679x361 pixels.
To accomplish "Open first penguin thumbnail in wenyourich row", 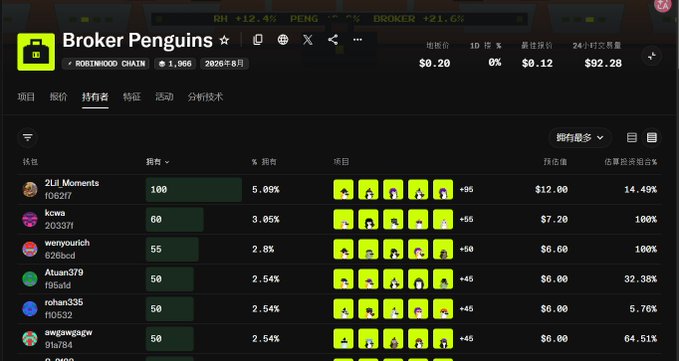I will pos(343,249).
